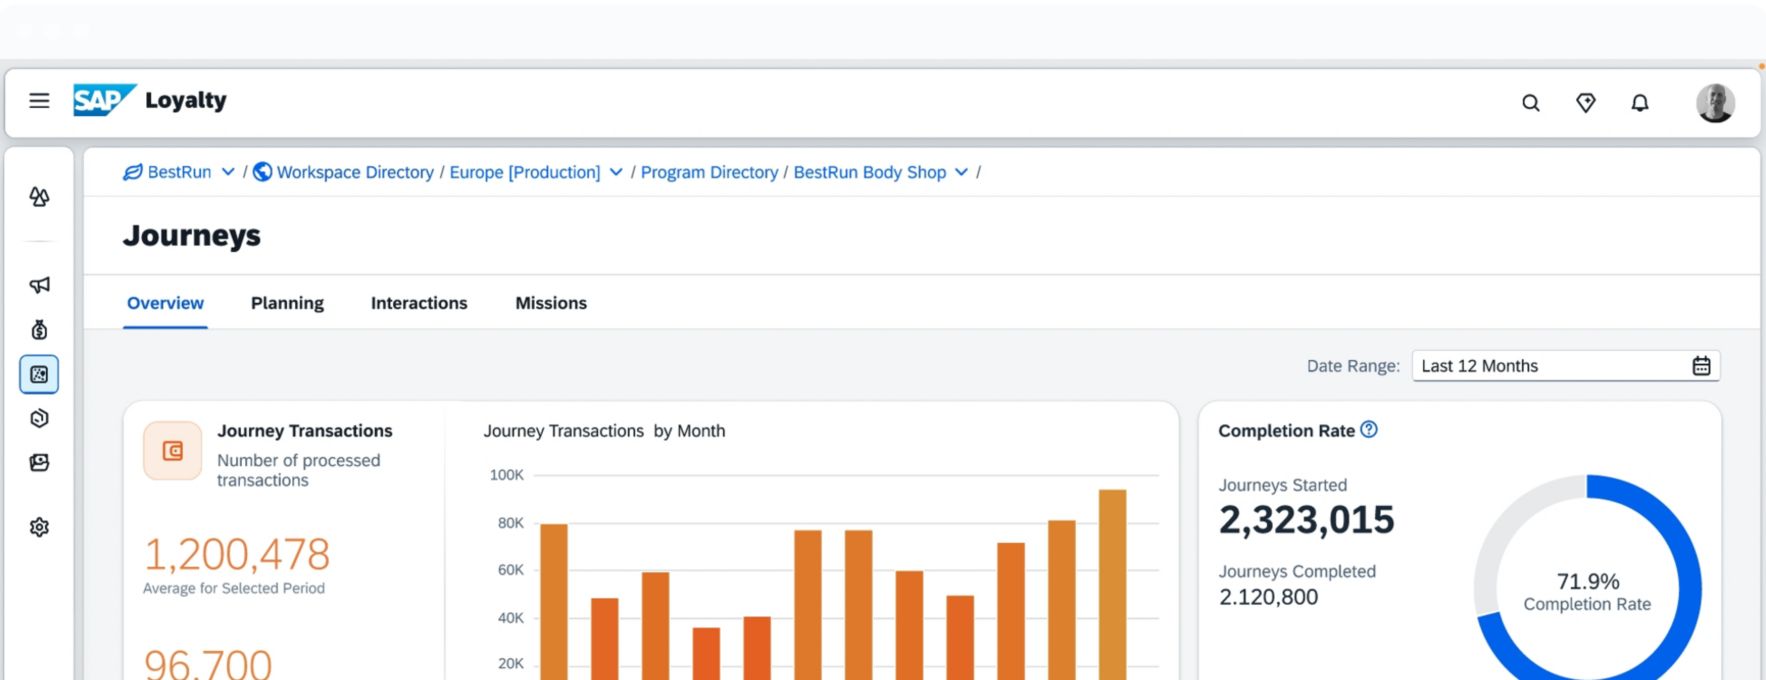This screenshot has width=1766, height=680.
Task: Go to the Missions tab
Action: pyautogui.click(x=550, y=303)
